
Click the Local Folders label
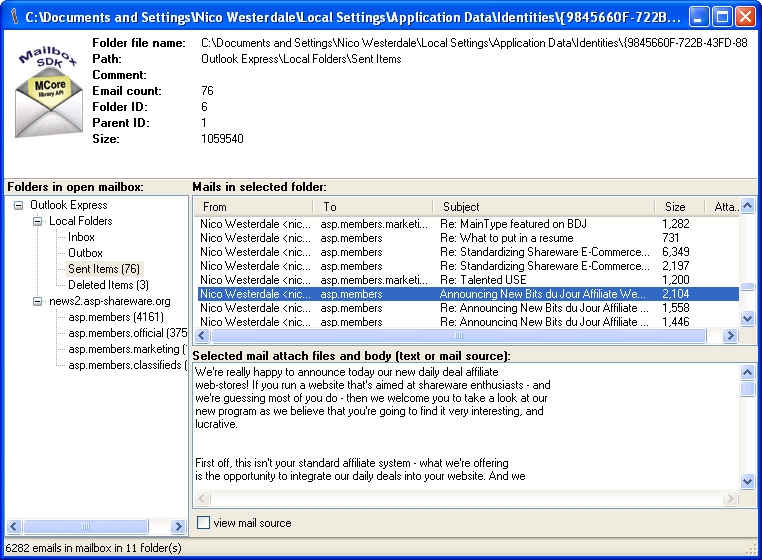81,221
